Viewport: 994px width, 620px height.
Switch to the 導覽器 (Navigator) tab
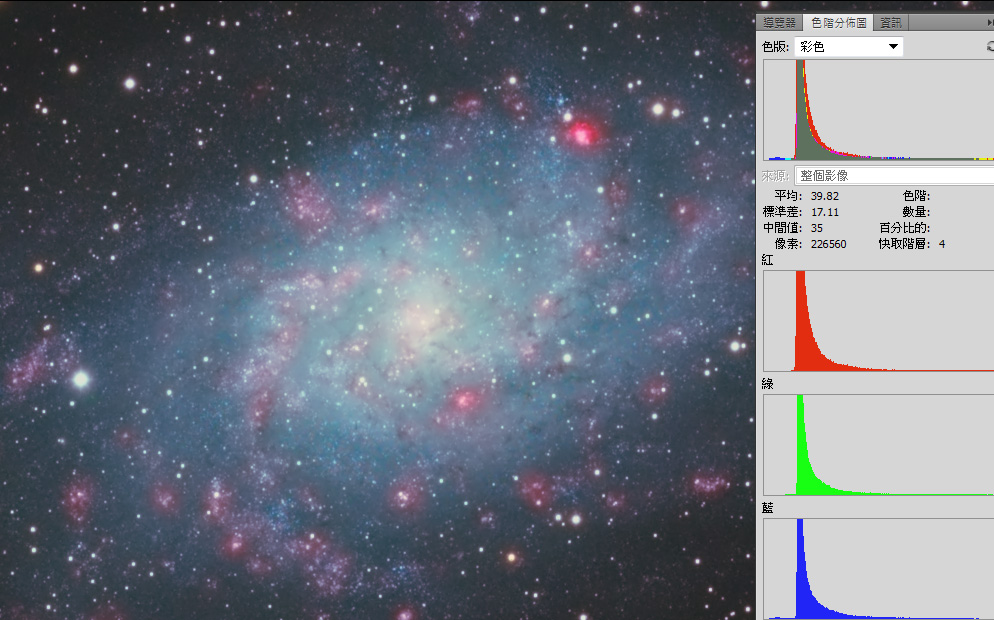(780, 22)
